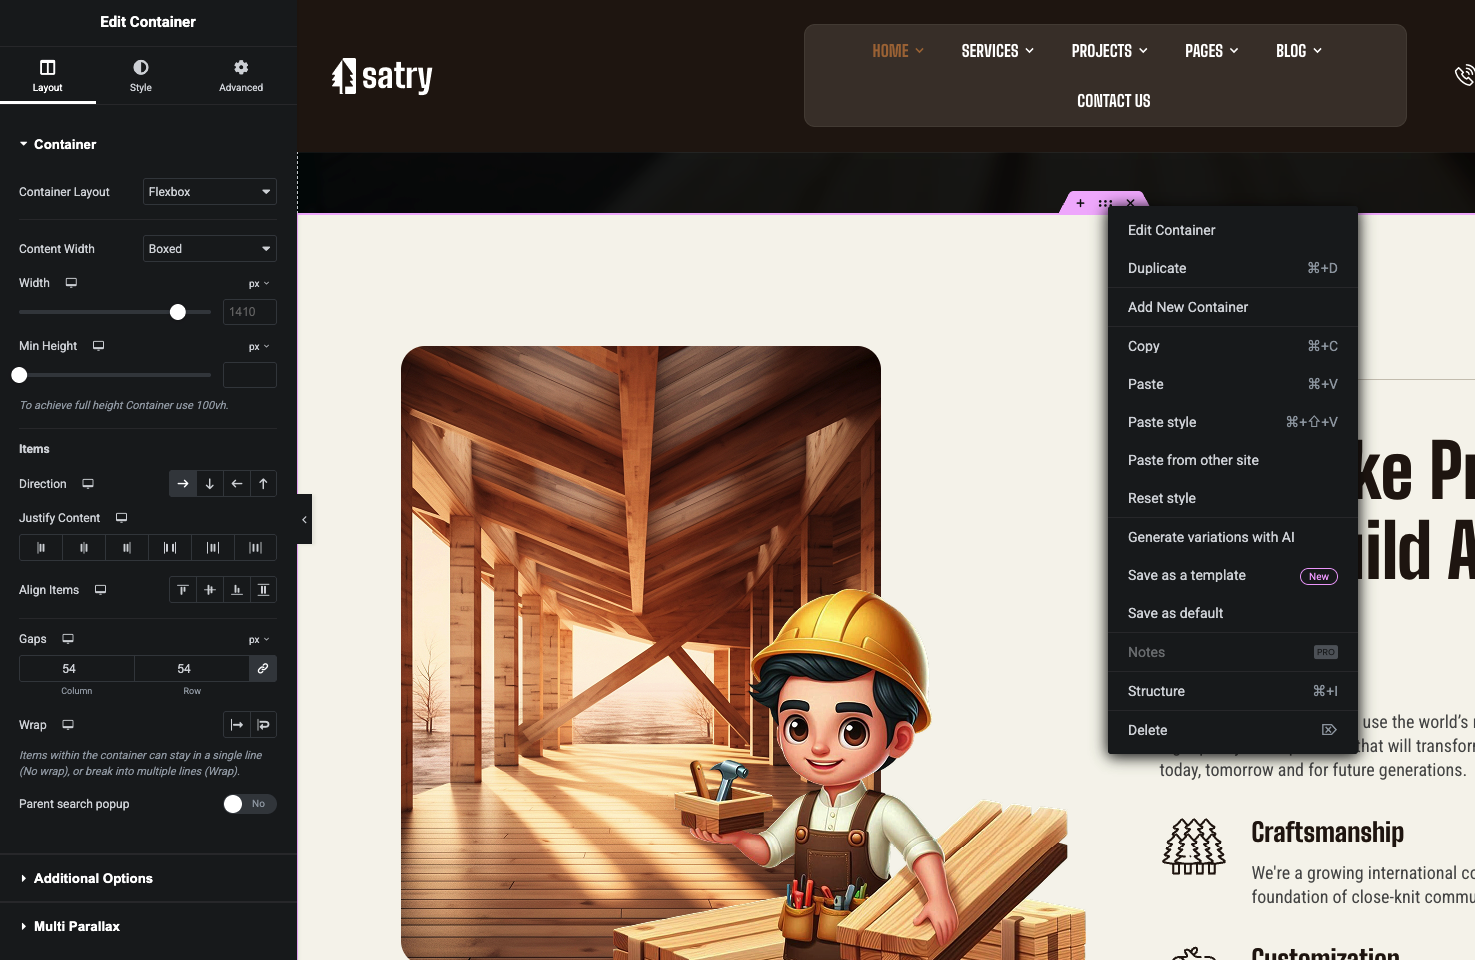Set direction to column (down arrow)

[x=210, y=484]
